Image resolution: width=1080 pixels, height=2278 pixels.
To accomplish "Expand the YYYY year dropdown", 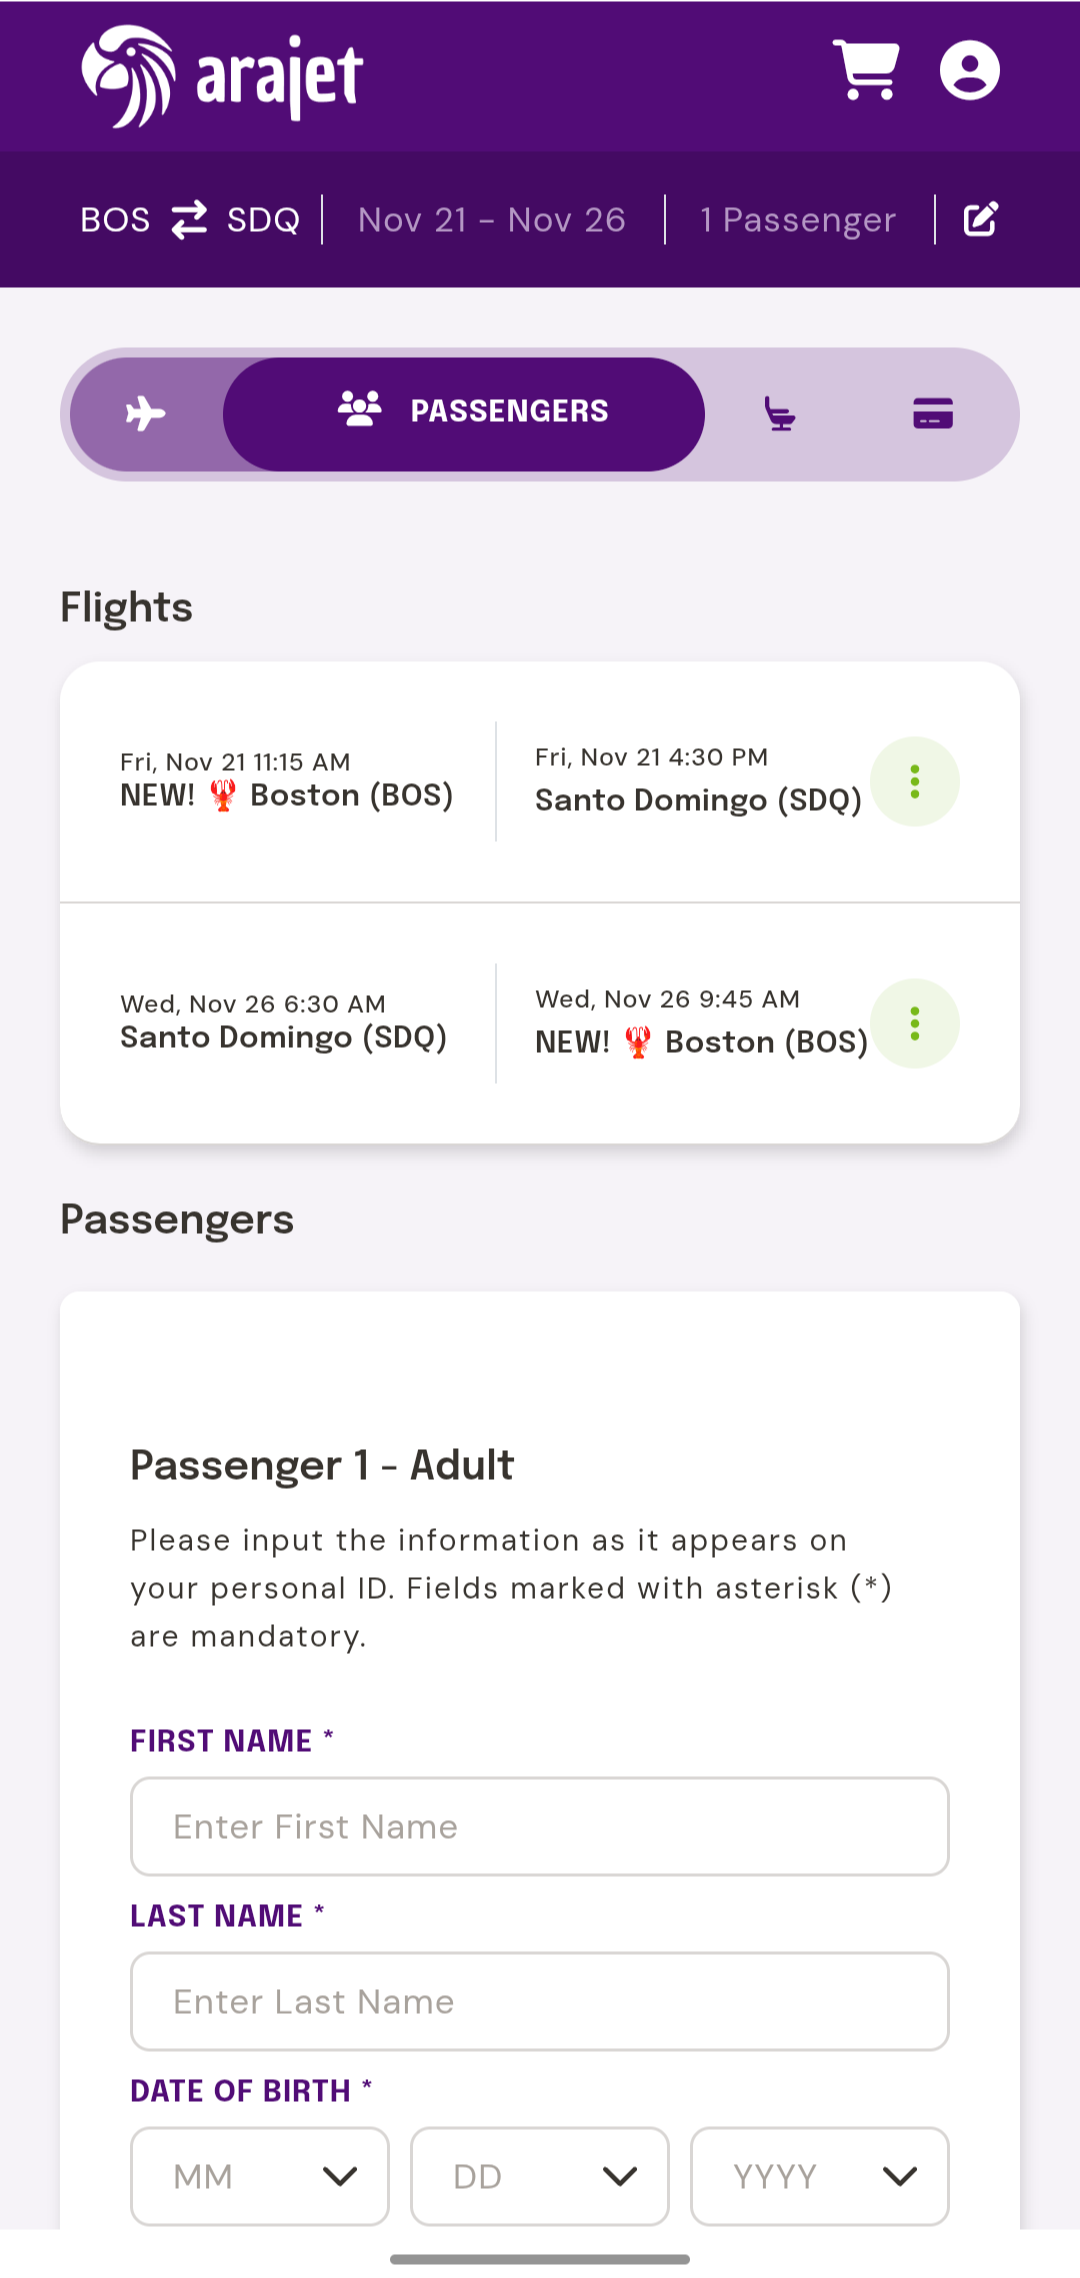I will tap(820, 2176).
